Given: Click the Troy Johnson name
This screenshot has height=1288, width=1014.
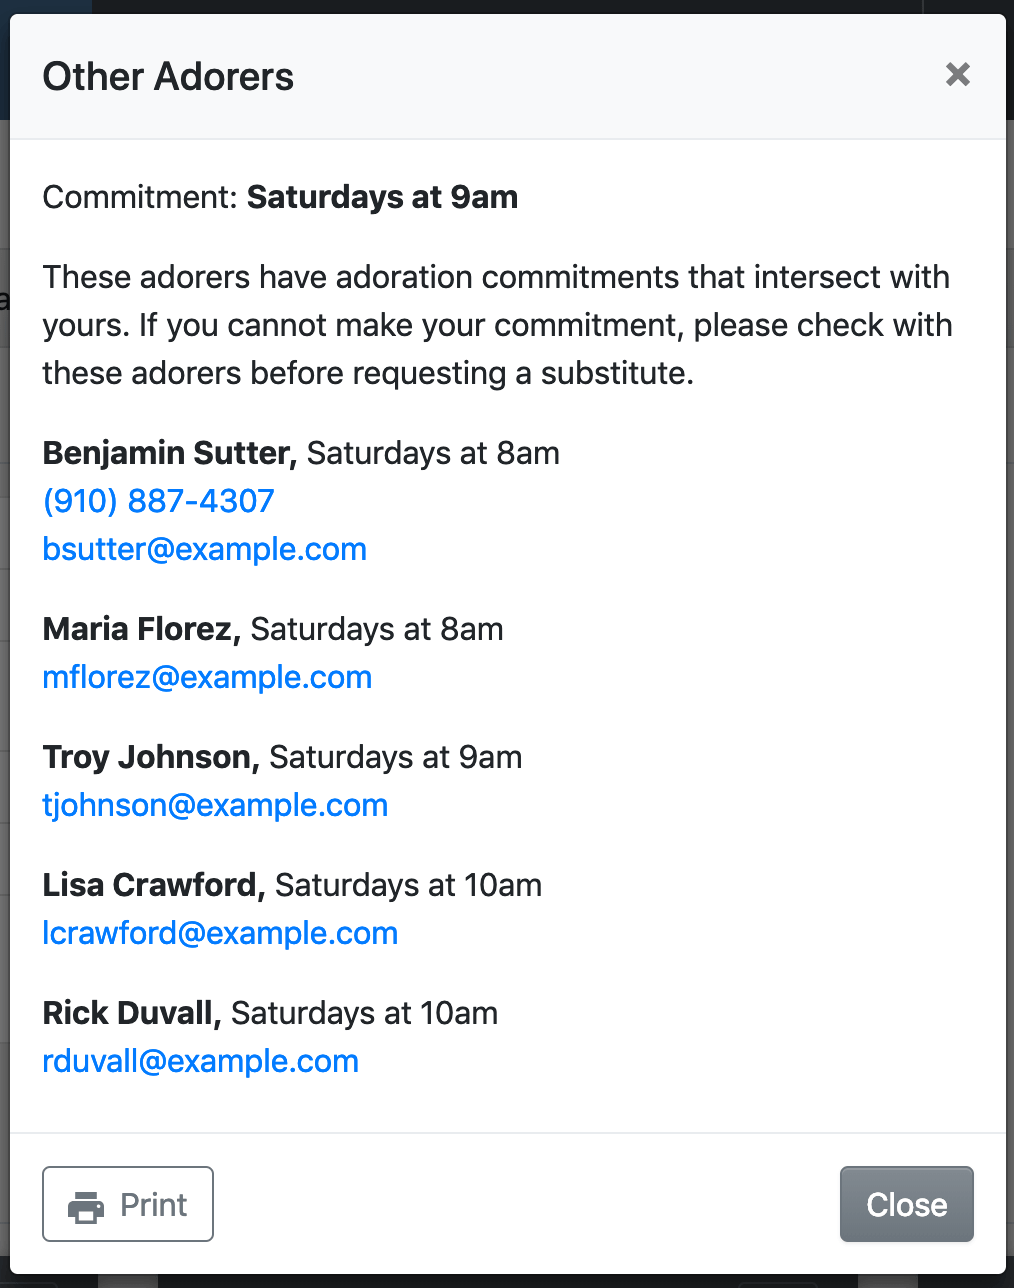Looking at the screenshot, I should pyautogui.click(x=150, y=757).
